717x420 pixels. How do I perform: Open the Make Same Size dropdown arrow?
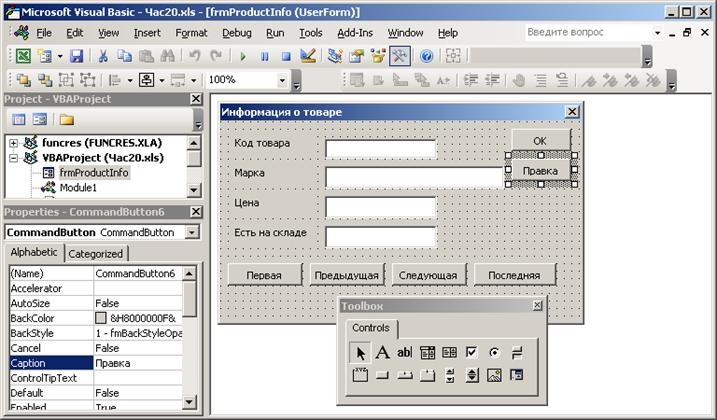194,81
